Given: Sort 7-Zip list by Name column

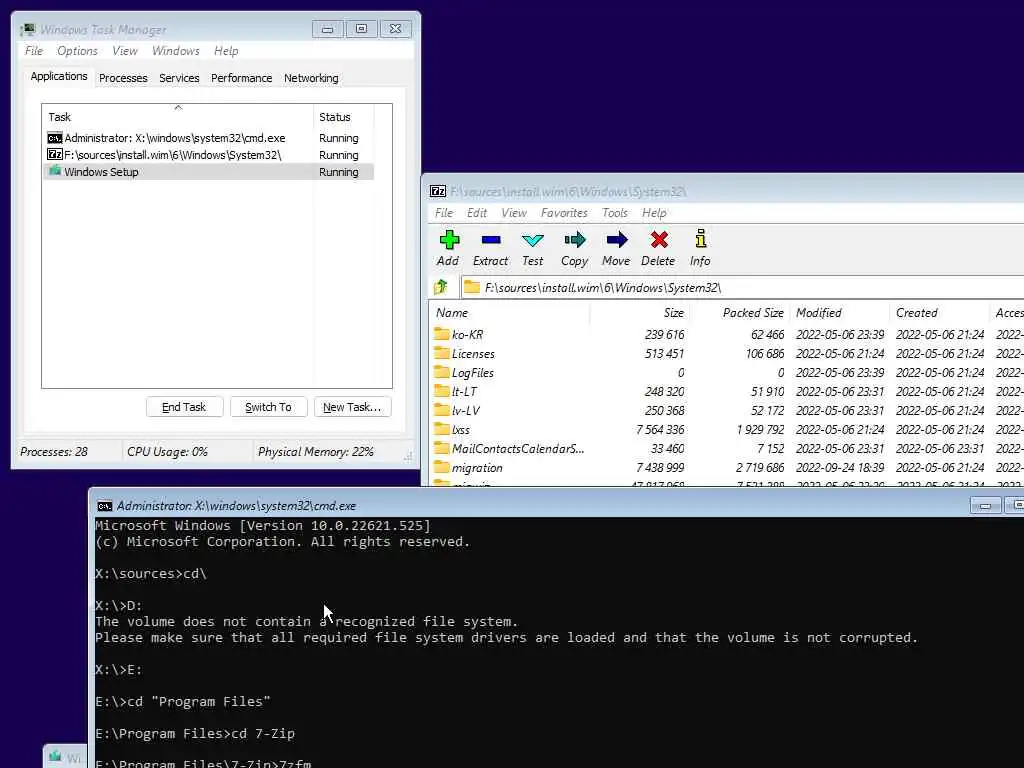Looking at the screenshot, I should (509, 313).
